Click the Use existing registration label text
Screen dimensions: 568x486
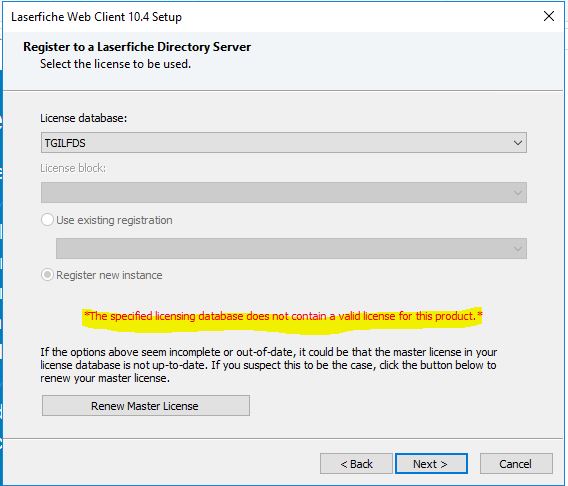(114, 220)
